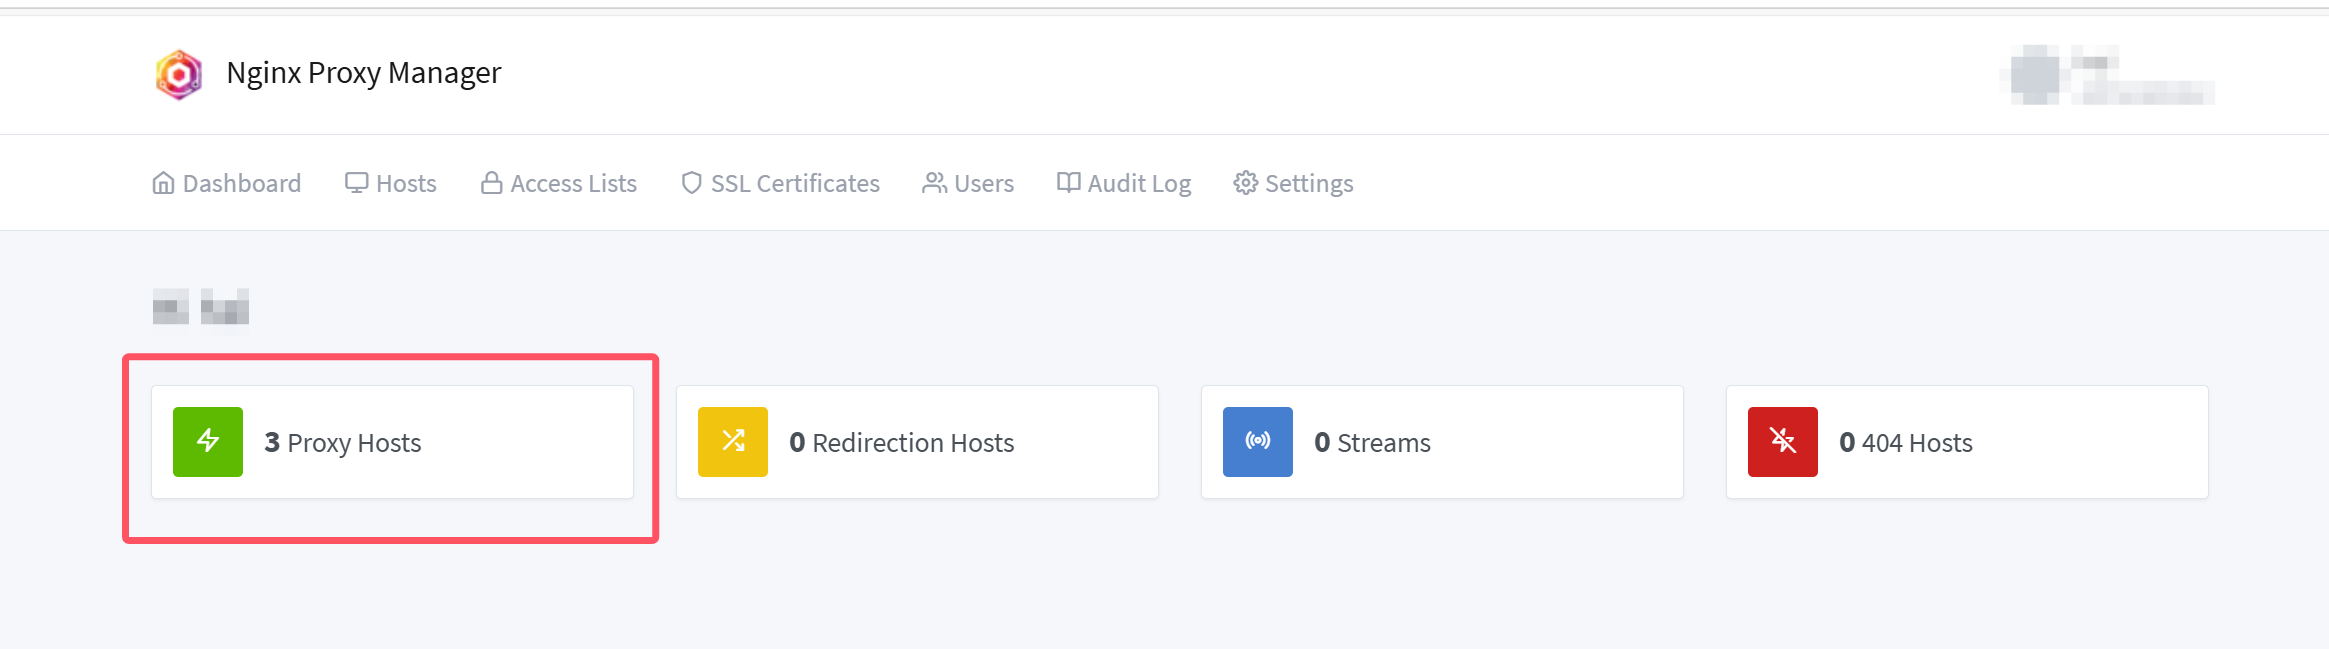
Task: Click the user avatar image
Action: tap(2034, 75)
